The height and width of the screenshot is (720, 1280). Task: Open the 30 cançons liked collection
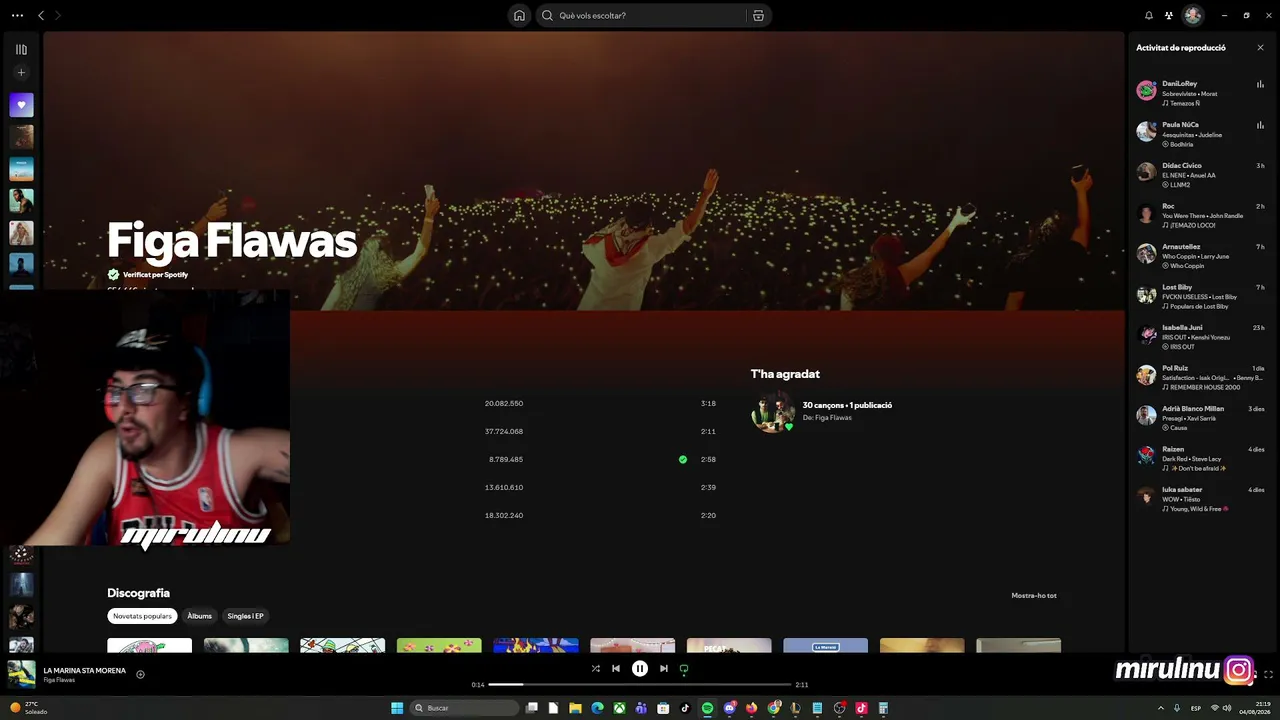click(847, 405)
